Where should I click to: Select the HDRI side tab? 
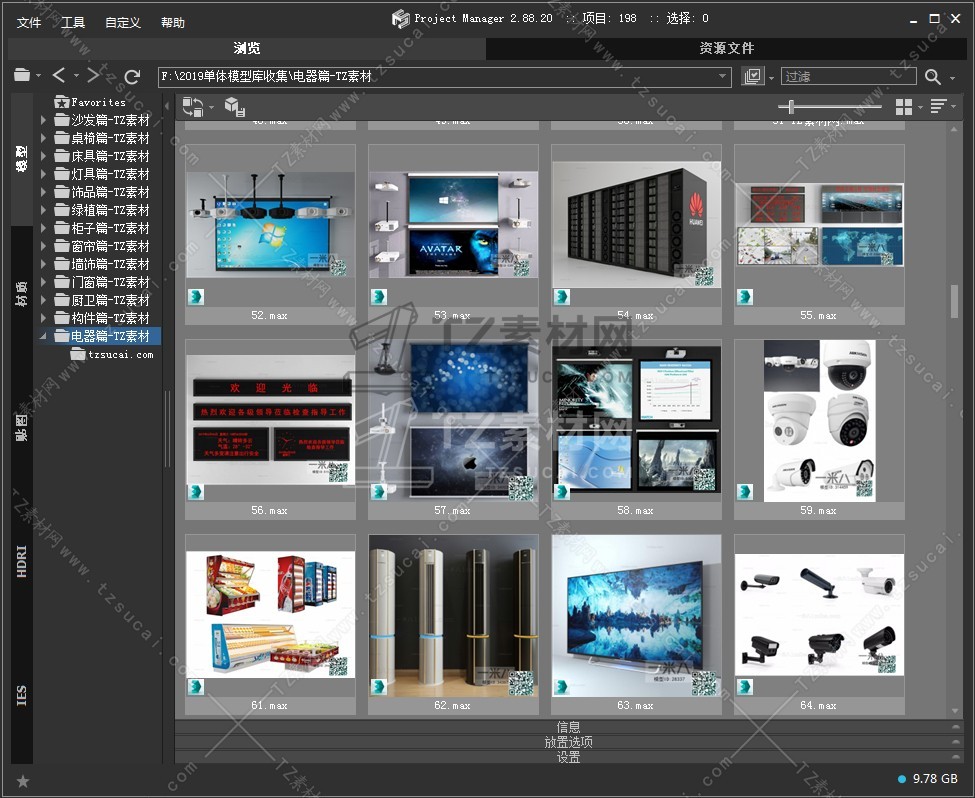[x=22, y=562]
